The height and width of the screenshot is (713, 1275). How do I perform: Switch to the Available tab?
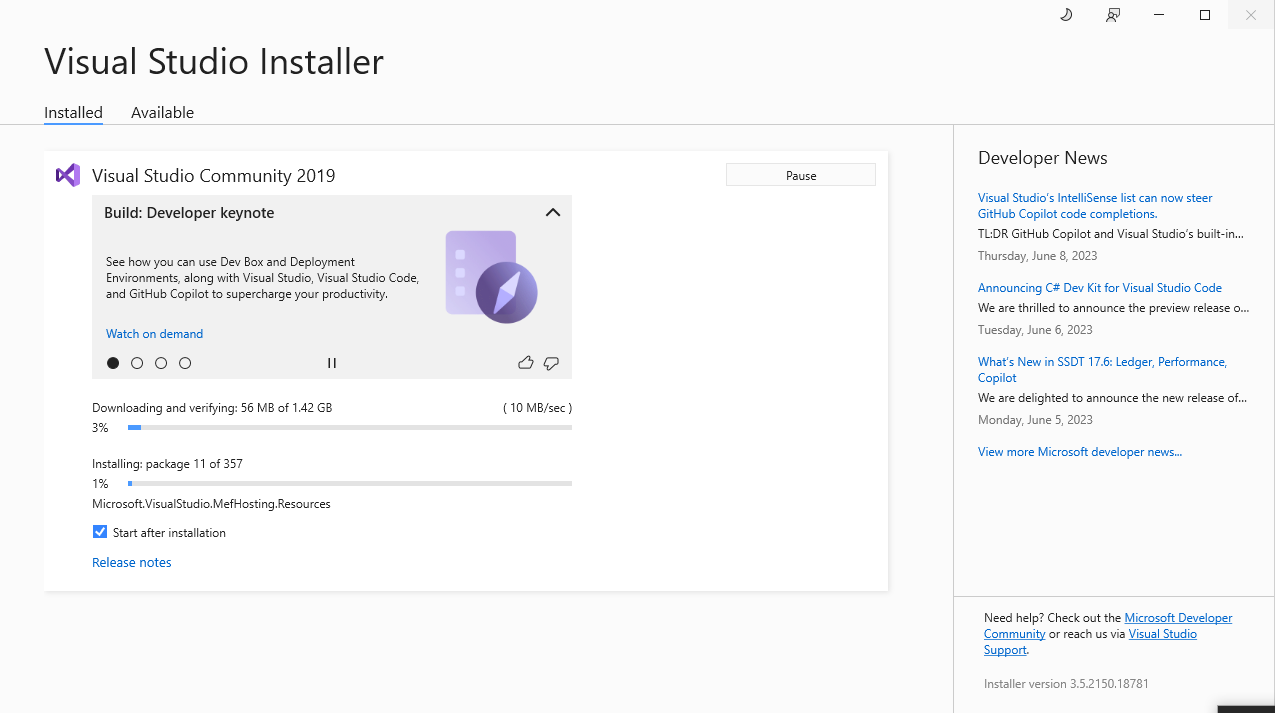click(162, 113)
